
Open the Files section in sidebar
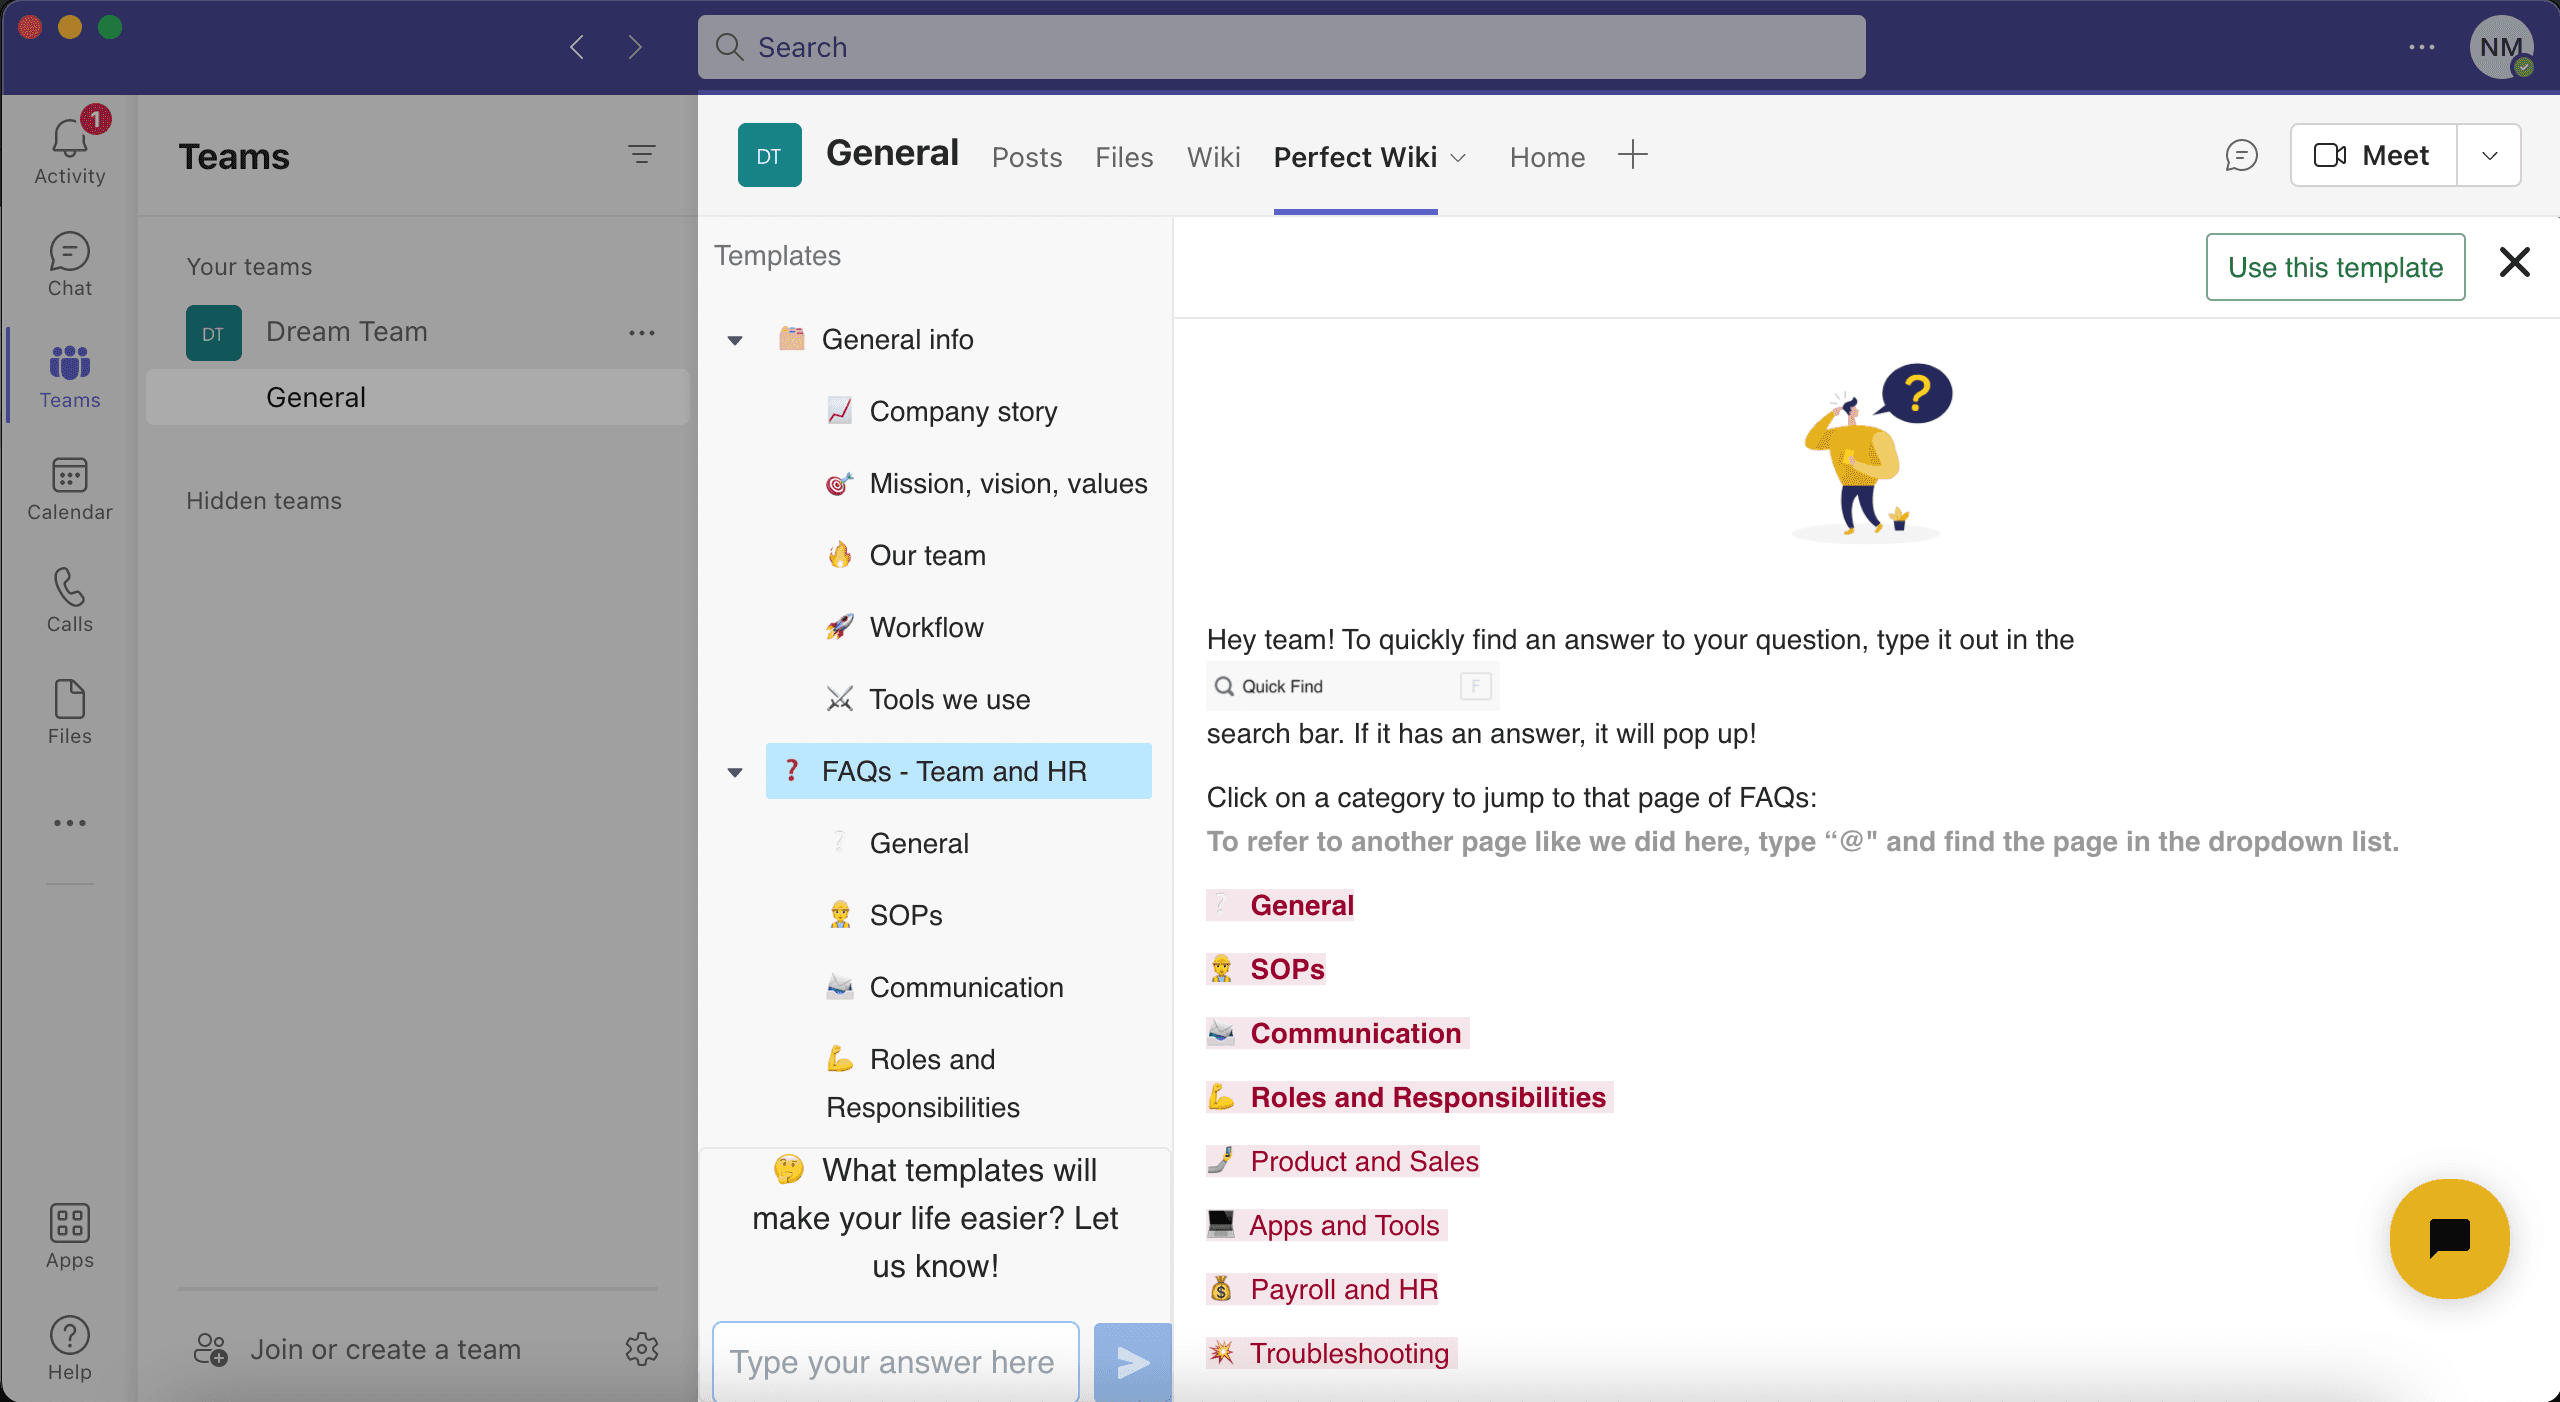(69, 711)
